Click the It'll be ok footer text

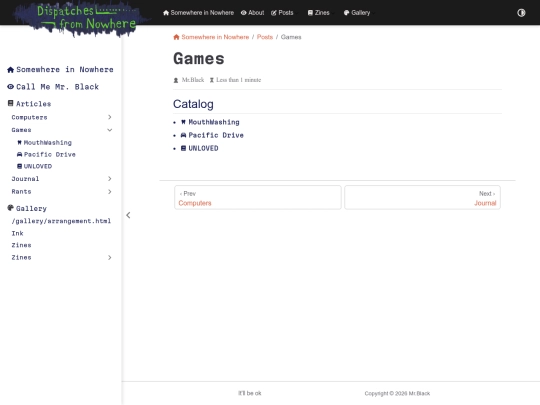pos(250,393)
